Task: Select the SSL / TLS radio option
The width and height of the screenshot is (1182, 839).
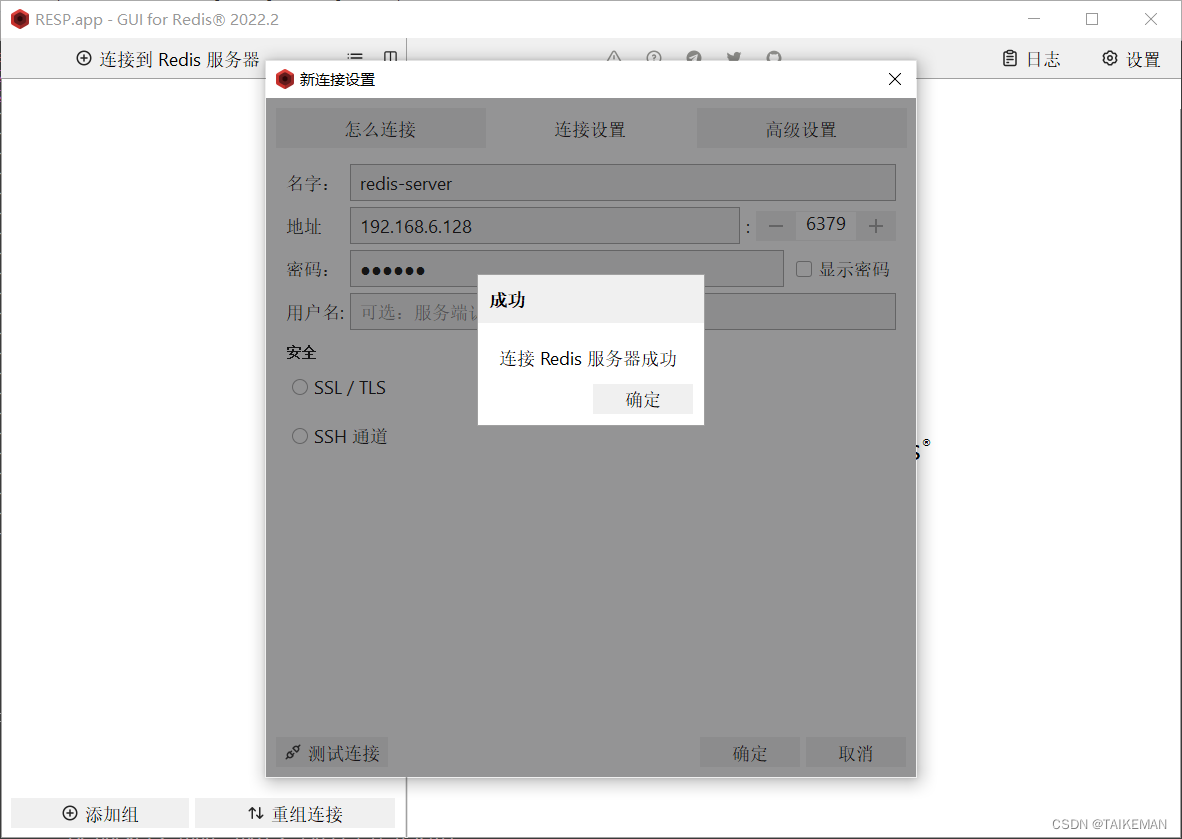Action: tap(300, 387)
